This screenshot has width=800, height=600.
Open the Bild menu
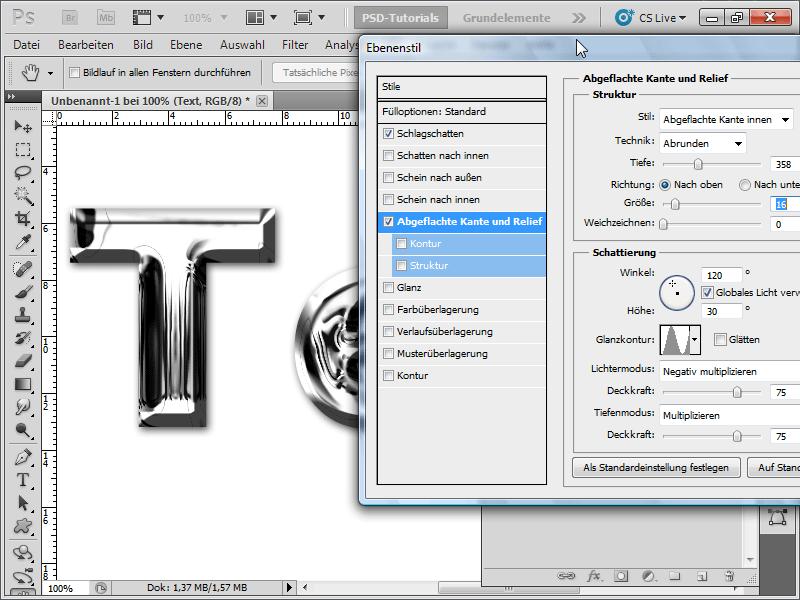[143, 45]
